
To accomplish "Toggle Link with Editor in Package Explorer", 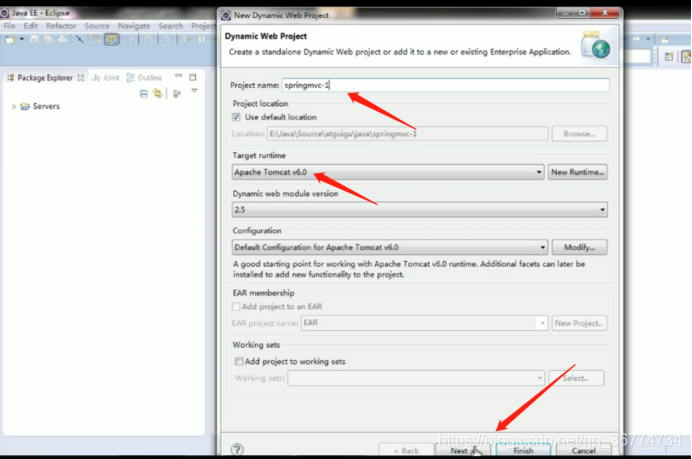I will point(158,94).
